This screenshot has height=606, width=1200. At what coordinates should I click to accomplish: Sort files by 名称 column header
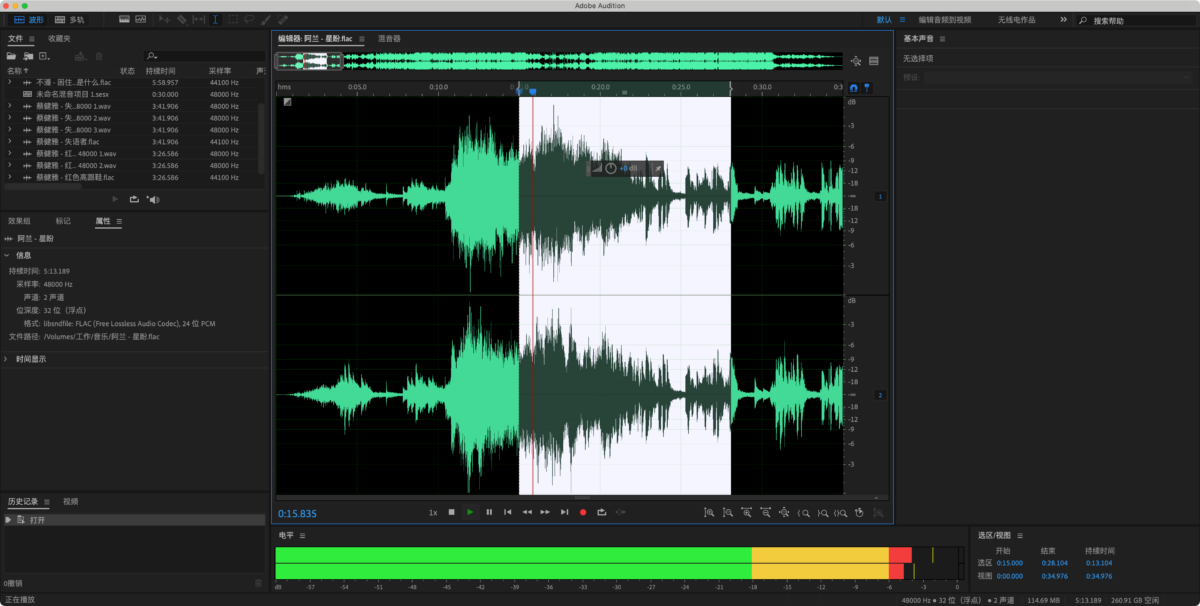(x=18, y=71)
